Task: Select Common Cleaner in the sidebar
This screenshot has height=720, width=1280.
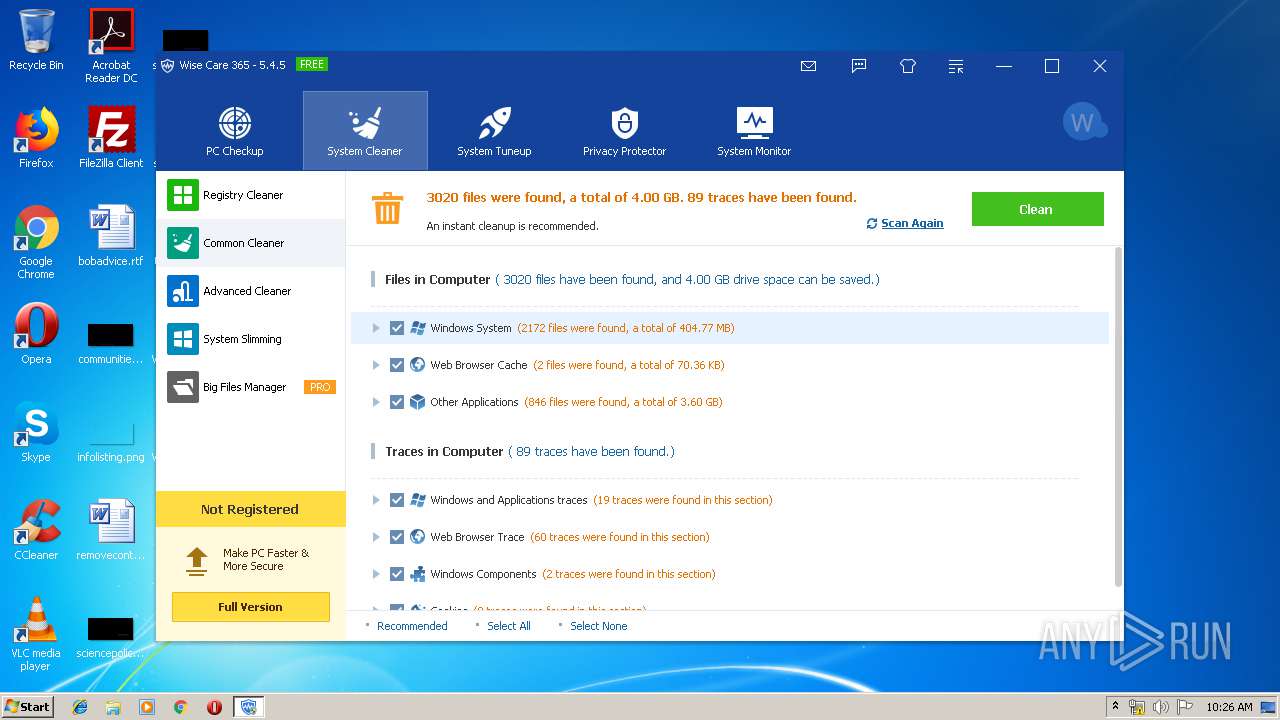Action: click(251, 243)
